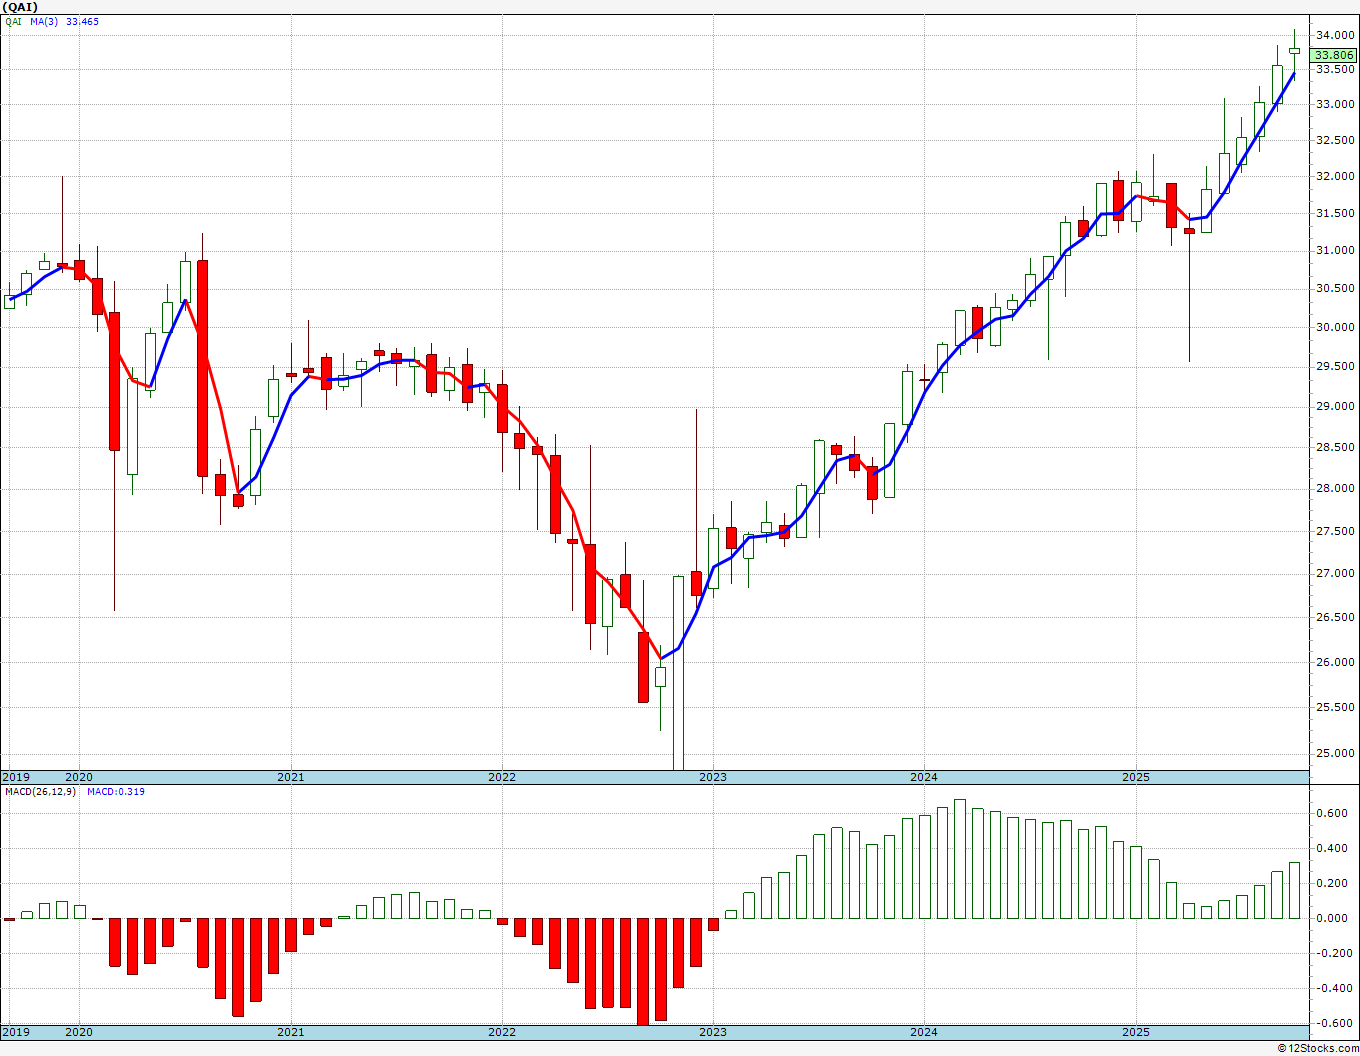Select the 2022 label on price chart axis
The image size is (1360, 1056).
tap(502, 777)
